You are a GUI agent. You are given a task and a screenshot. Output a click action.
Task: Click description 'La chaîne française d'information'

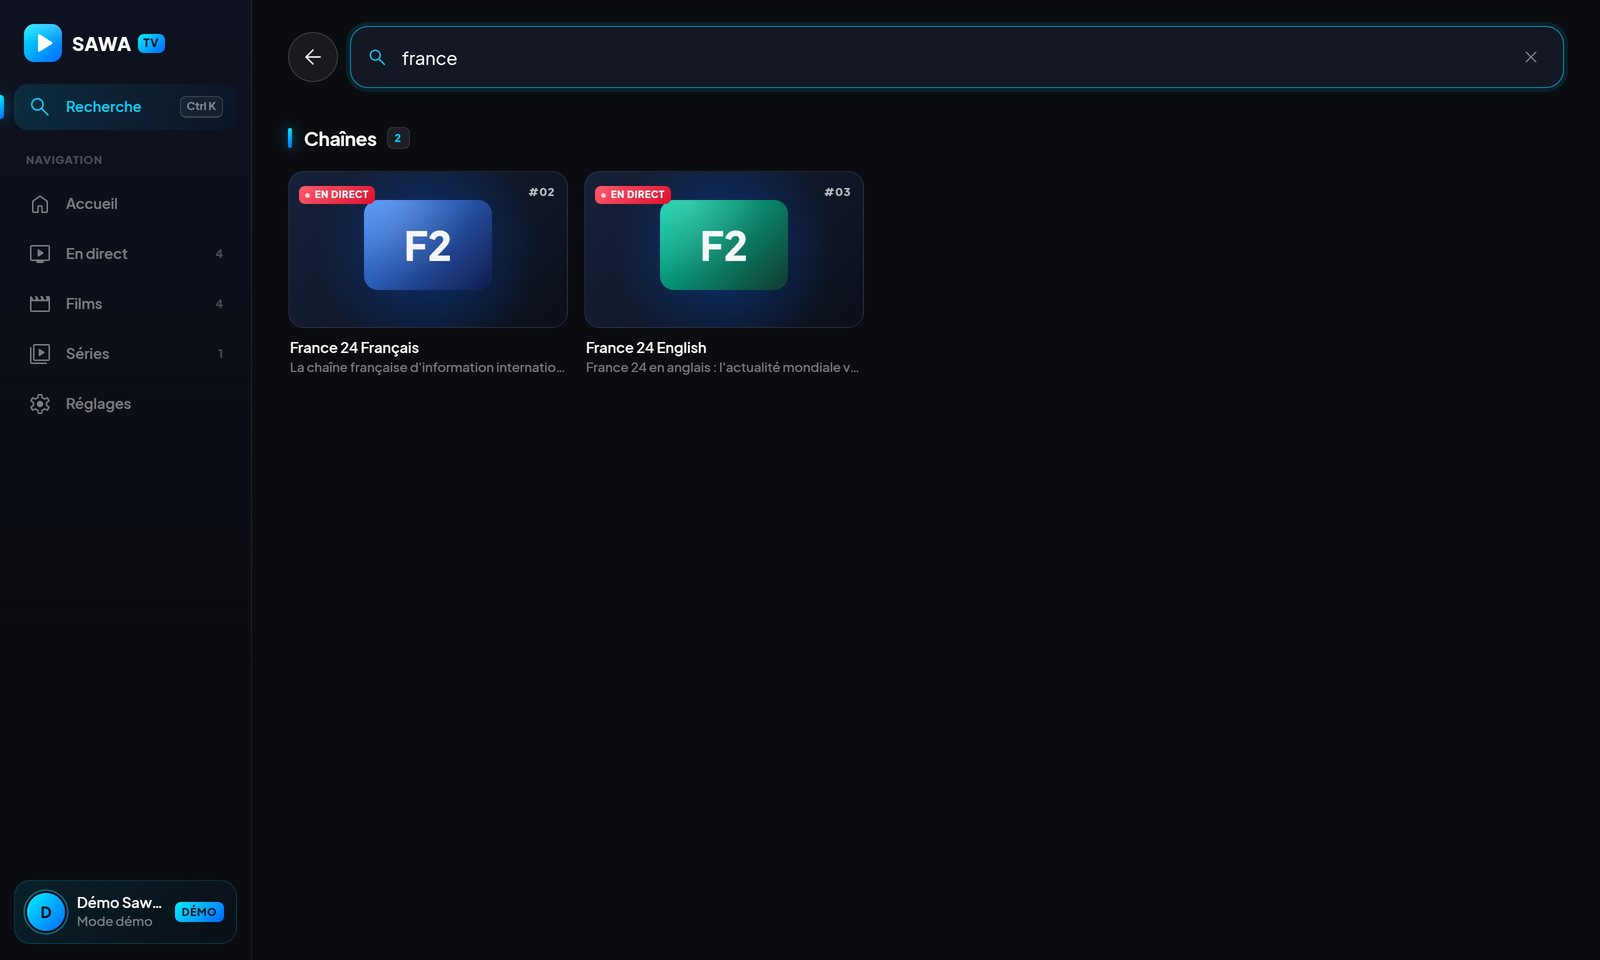(x=427, y=368)
